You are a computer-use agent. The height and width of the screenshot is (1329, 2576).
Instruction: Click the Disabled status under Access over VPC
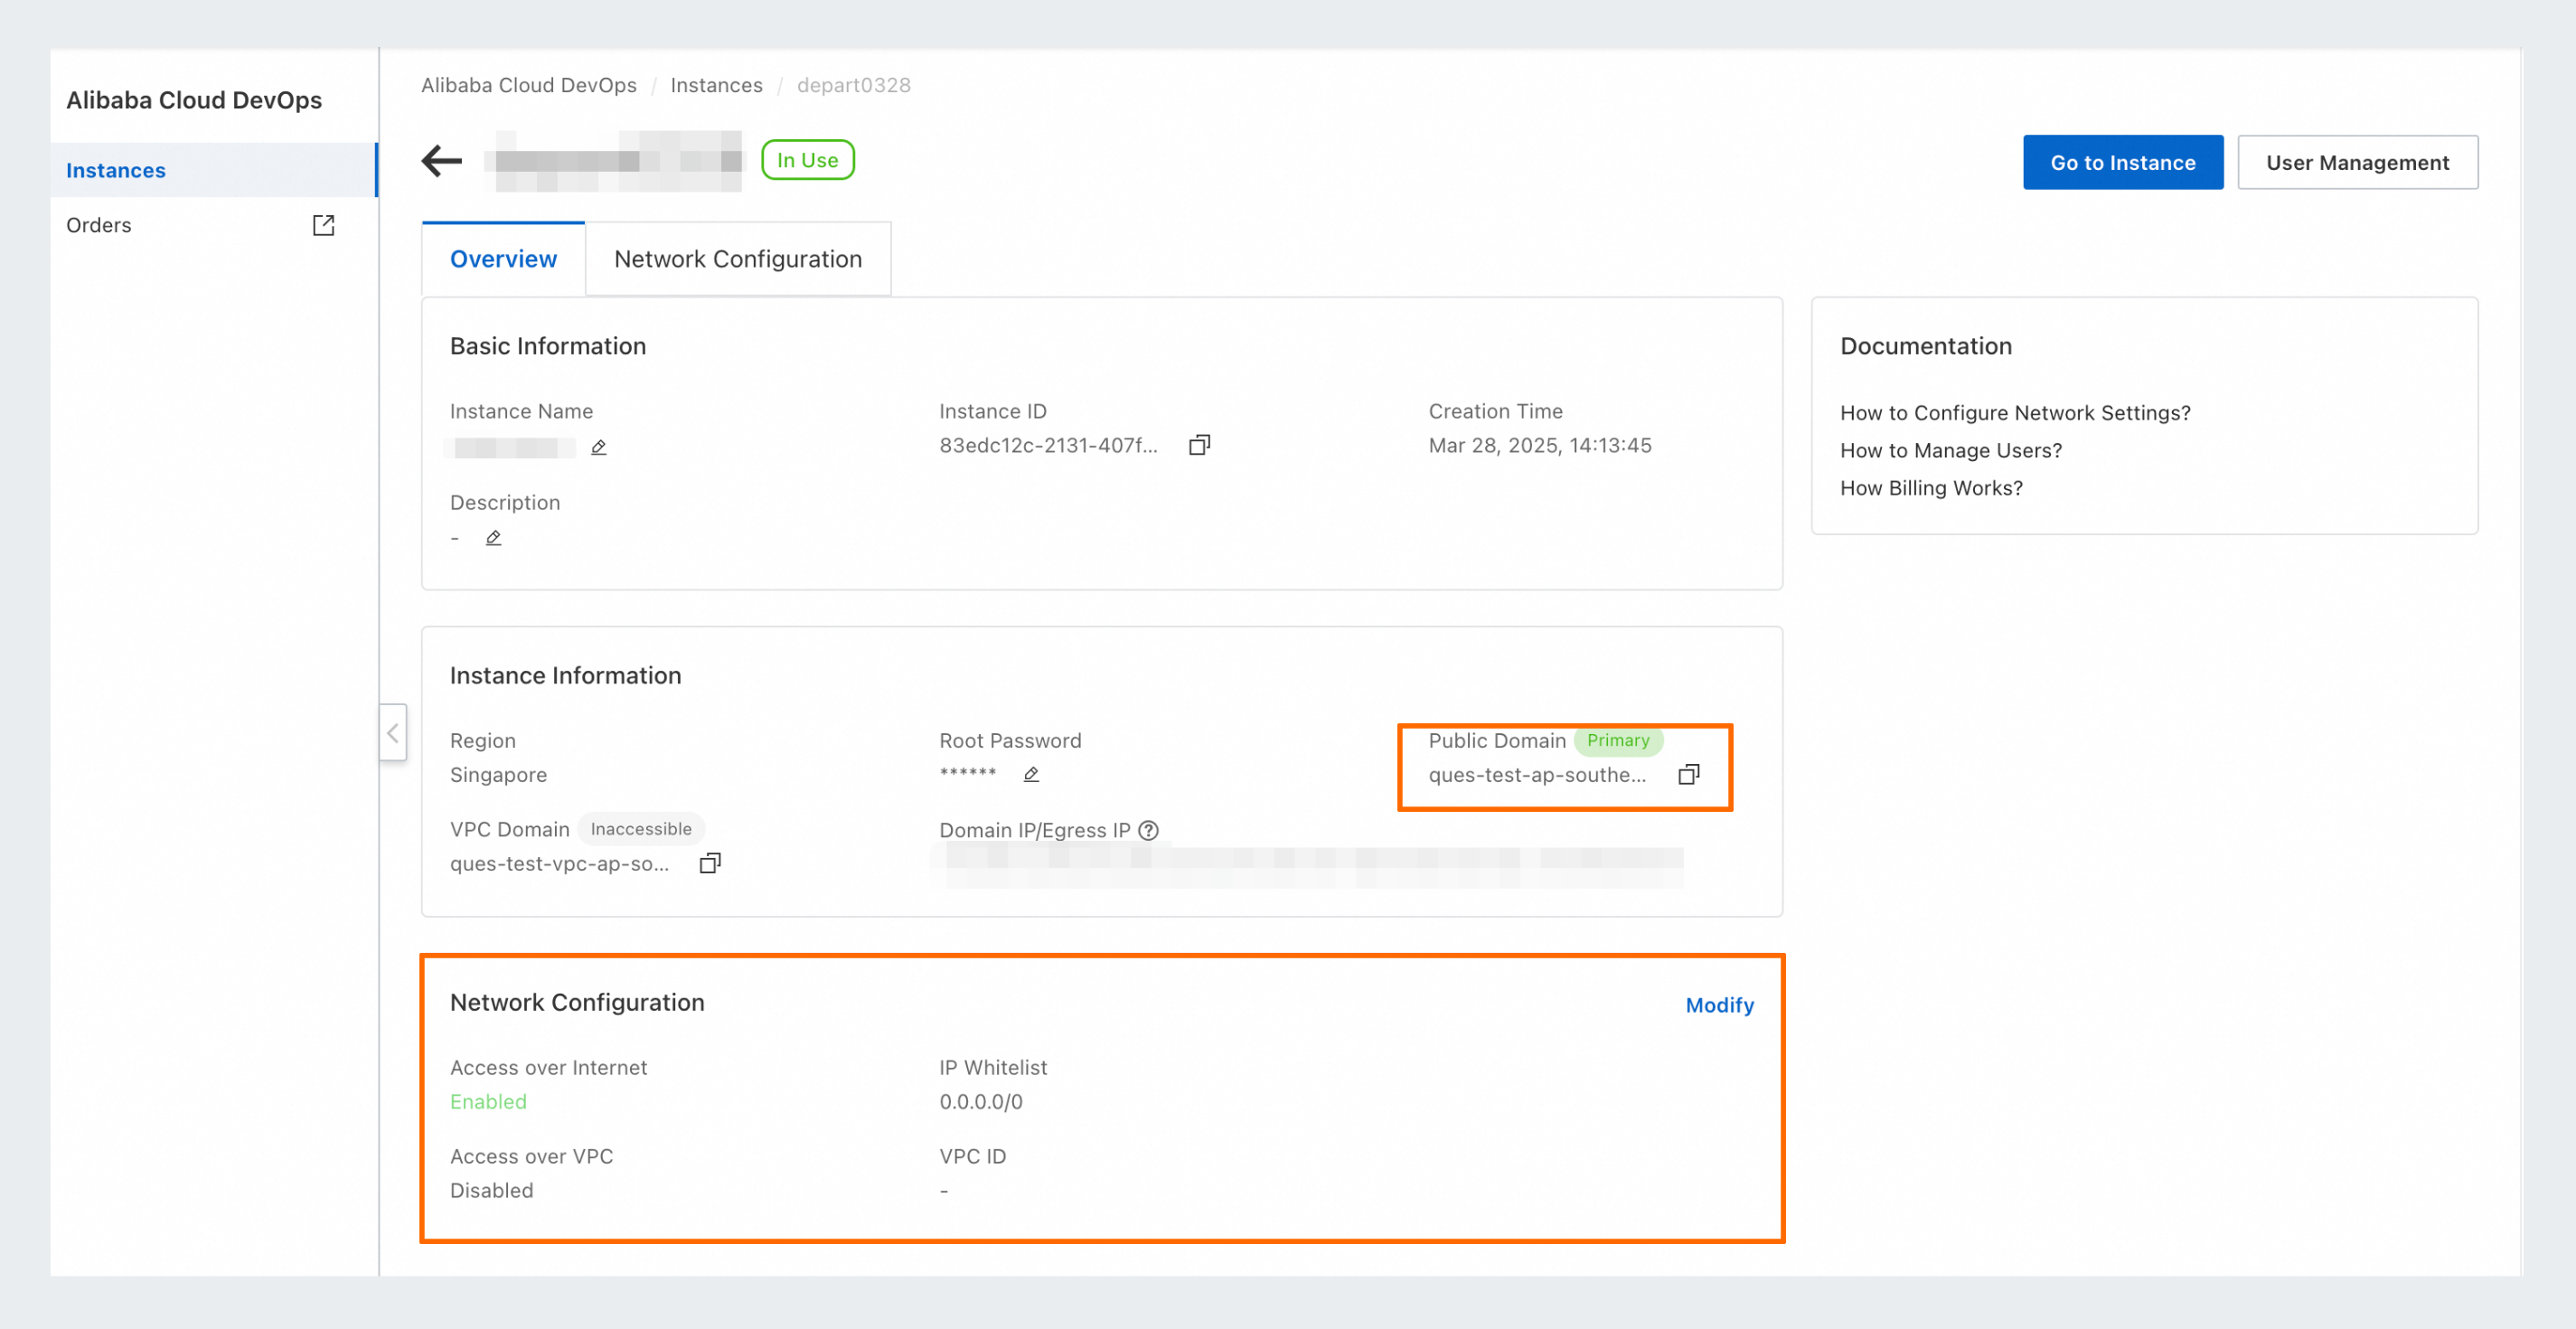[491, 1191]
